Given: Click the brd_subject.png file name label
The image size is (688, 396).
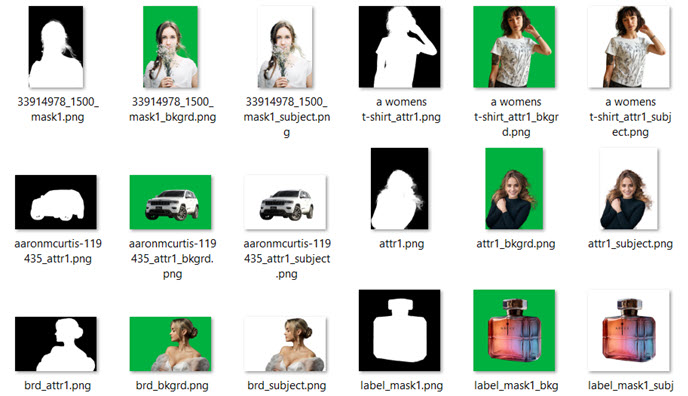Looking at the screenshot, I should point(287,385).
